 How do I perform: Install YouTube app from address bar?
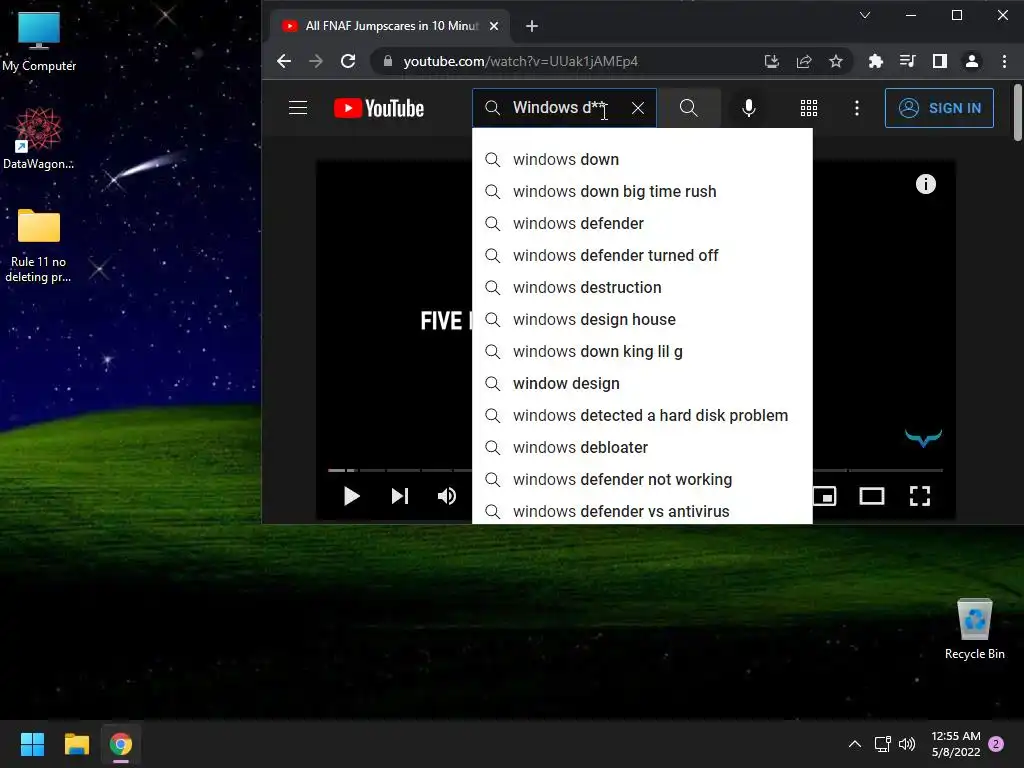coord(772,61)
